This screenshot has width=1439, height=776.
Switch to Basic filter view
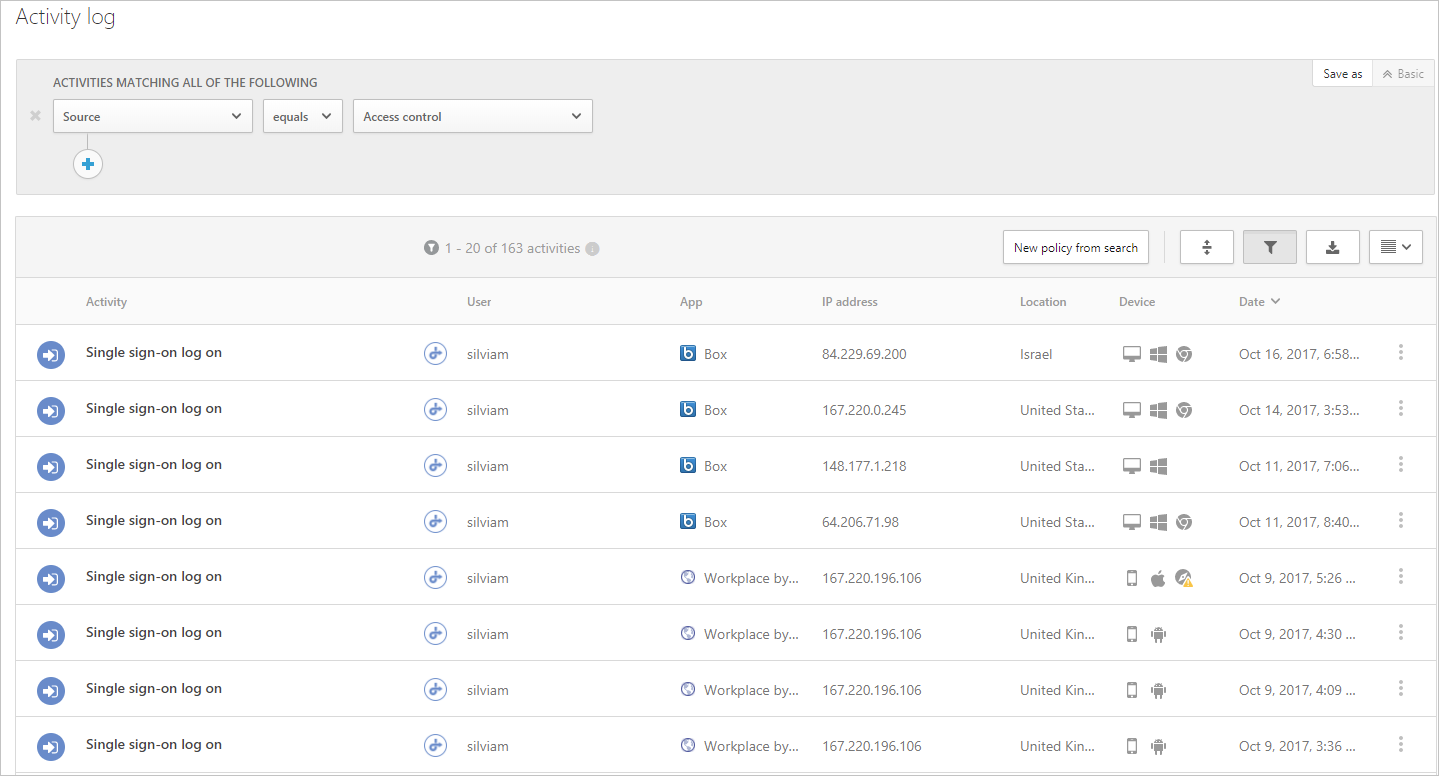pyautogui.click(x=1403, y=73)
